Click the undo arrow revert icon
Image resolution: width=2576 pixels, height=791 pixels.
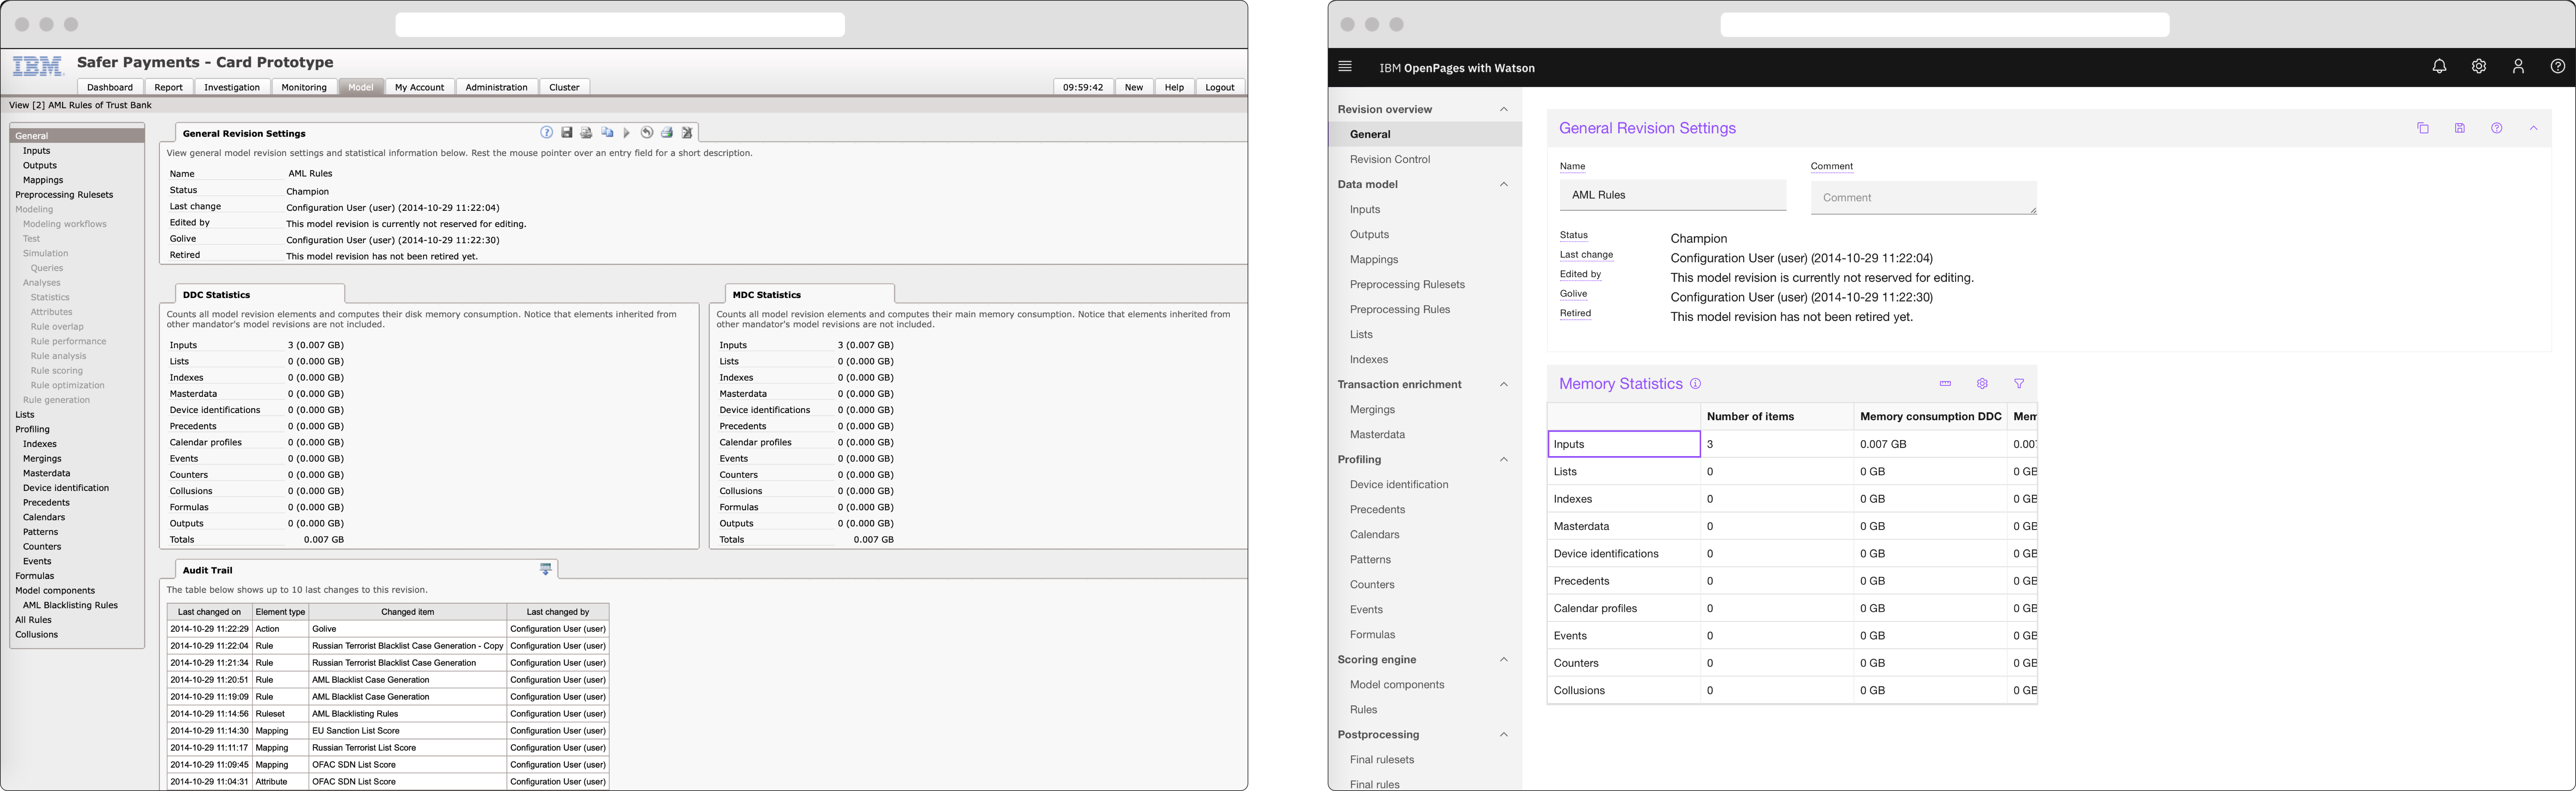point(647,132)
